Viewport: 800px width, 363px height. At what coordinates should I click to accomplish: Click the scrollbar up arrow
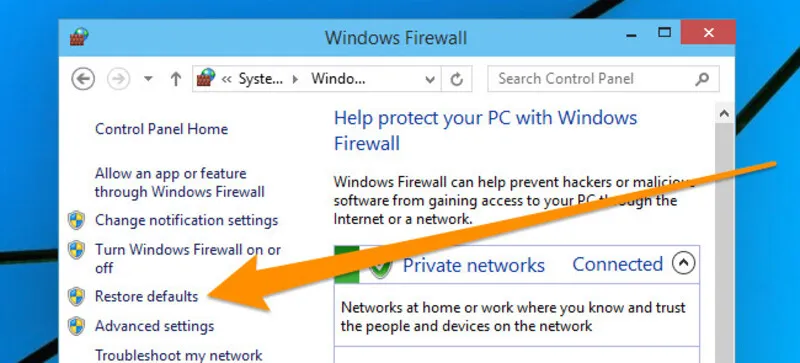point(724,113)
